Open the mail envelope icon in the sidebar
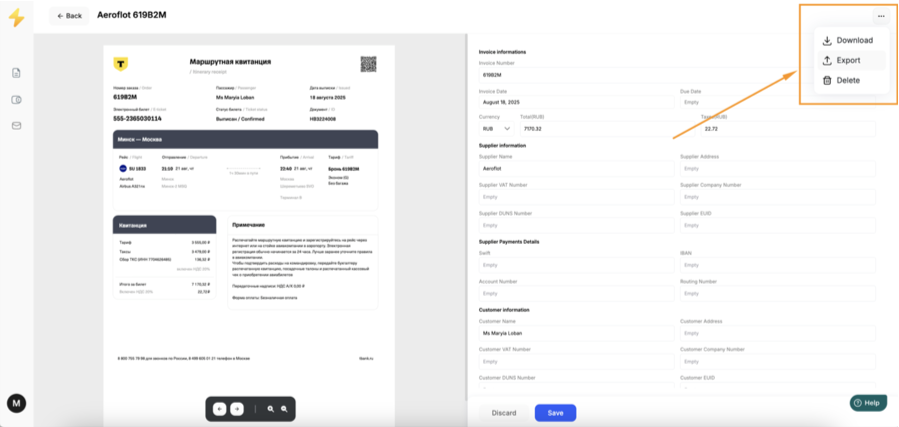899x427 pixels. [17, 126]
